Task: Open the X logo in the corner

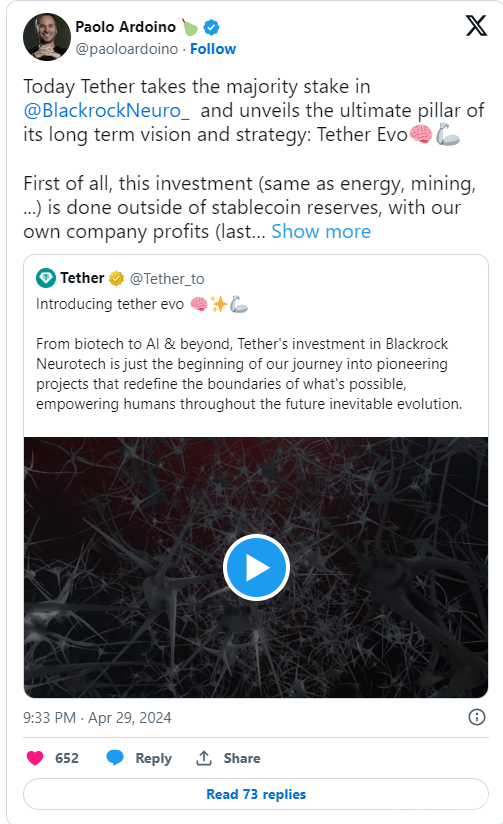Action: tap(476, 25)
